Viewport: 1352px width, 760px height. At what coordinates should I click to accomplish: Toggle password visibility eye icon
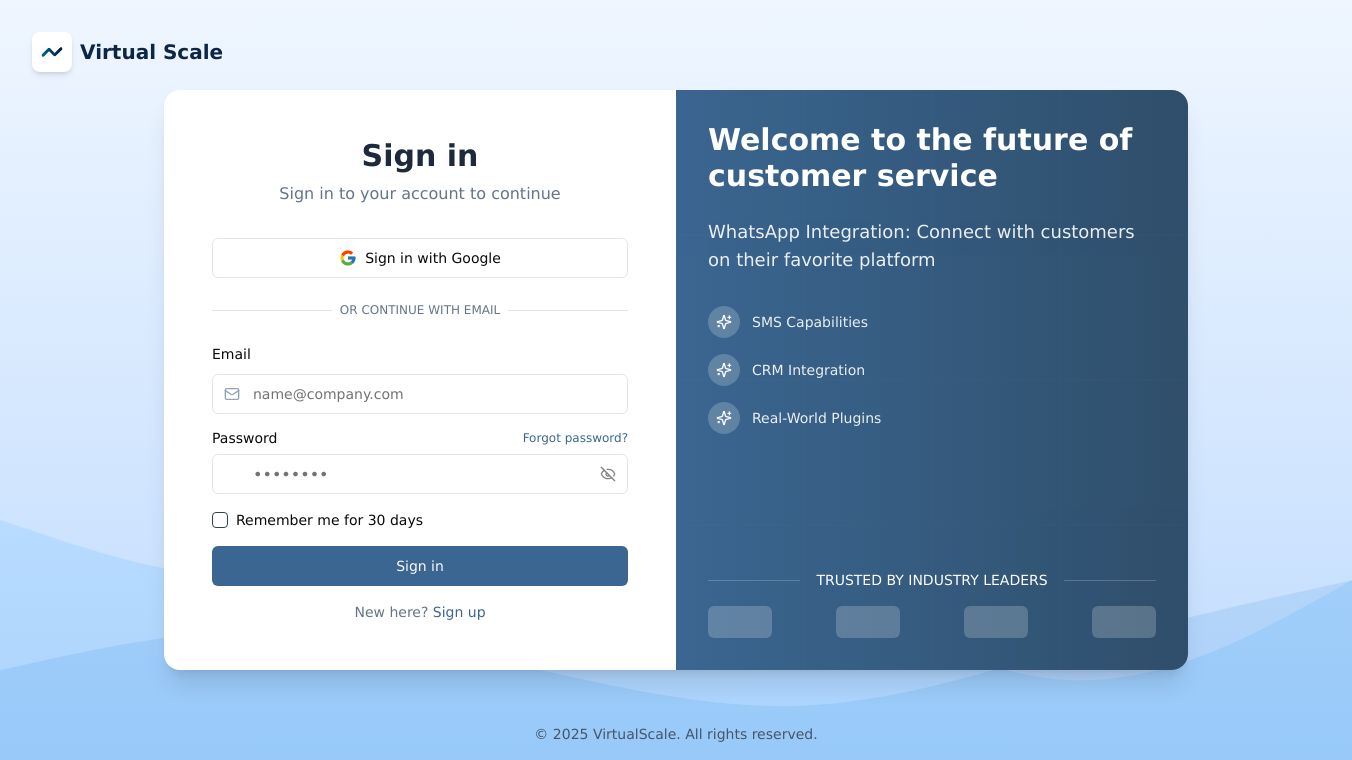pyautogui.click(x=608, y=474)
